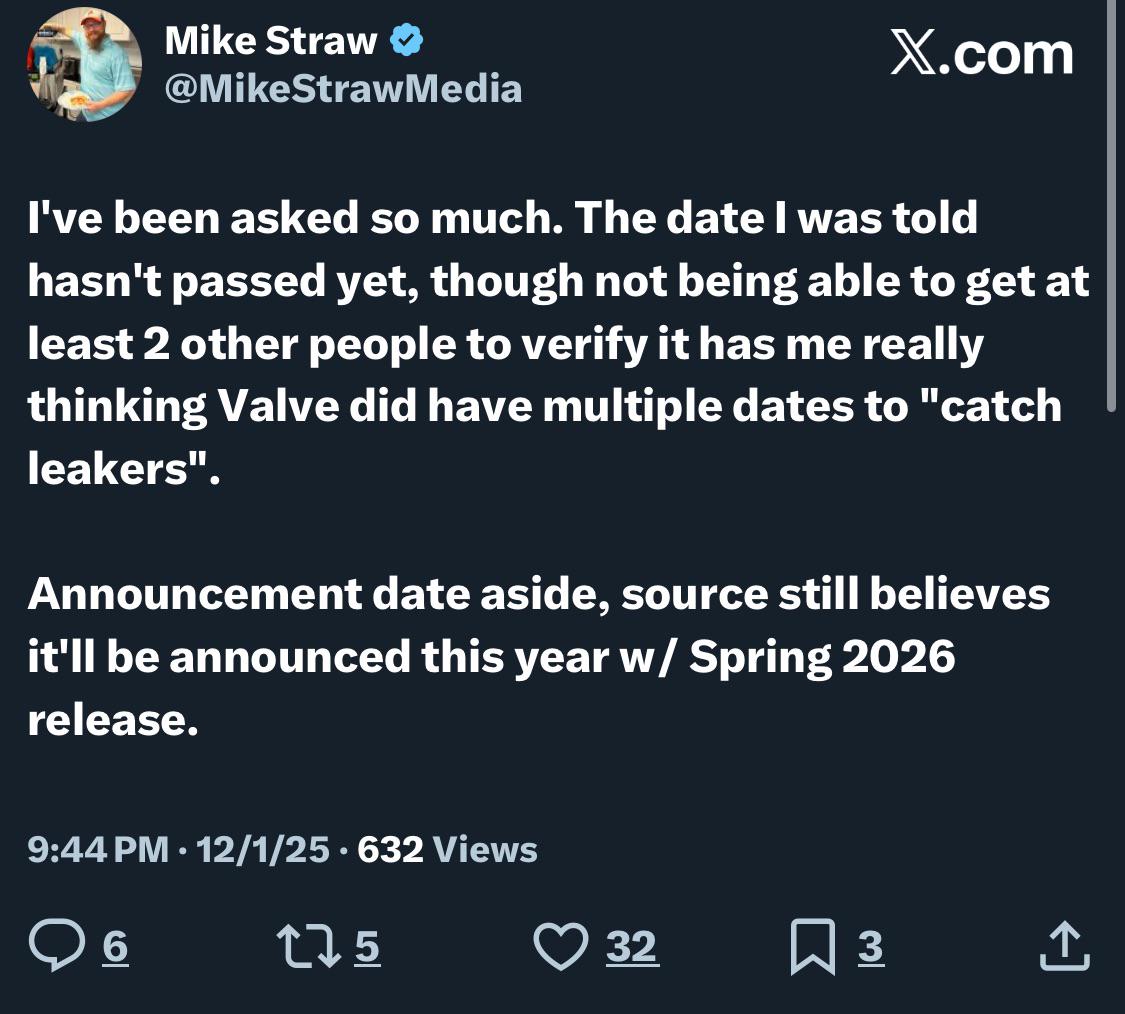The height and width of the screenshot is (1014, 1125).
Task: Click the bookmark count 3
Action: (x=871, y=946)
